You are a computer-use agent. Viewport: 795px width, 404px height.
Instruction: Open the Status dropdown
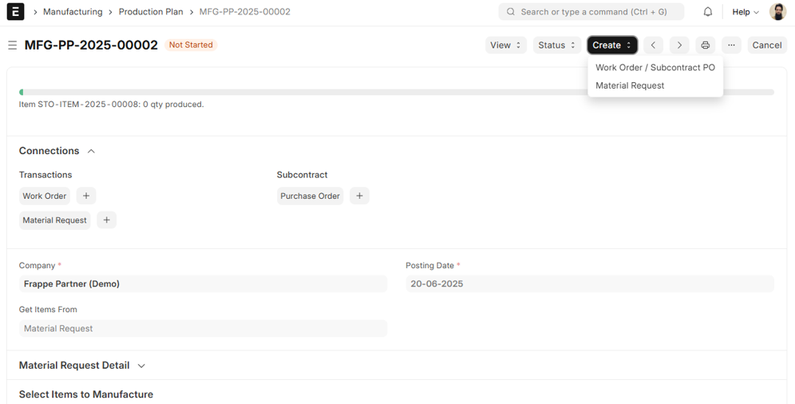[557, 45]
